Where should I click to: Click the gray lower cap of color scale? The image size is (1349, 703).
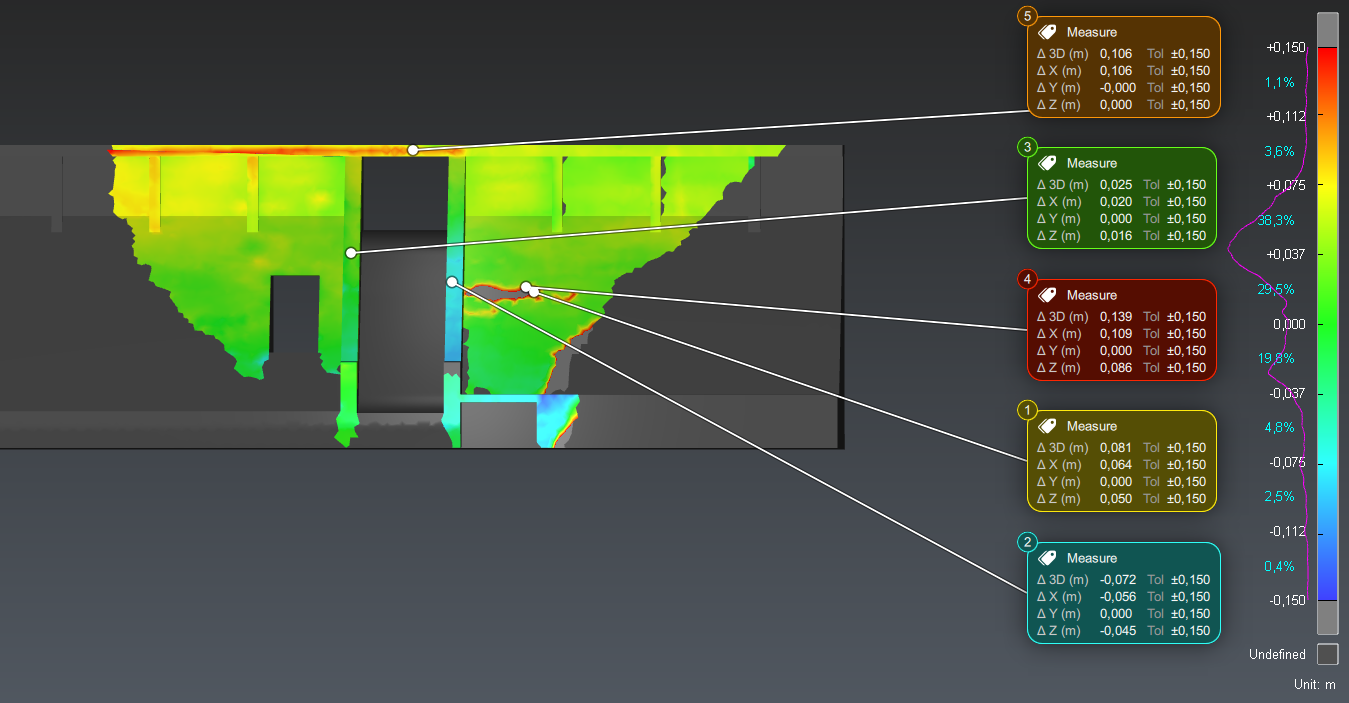tap(1327, 617)
